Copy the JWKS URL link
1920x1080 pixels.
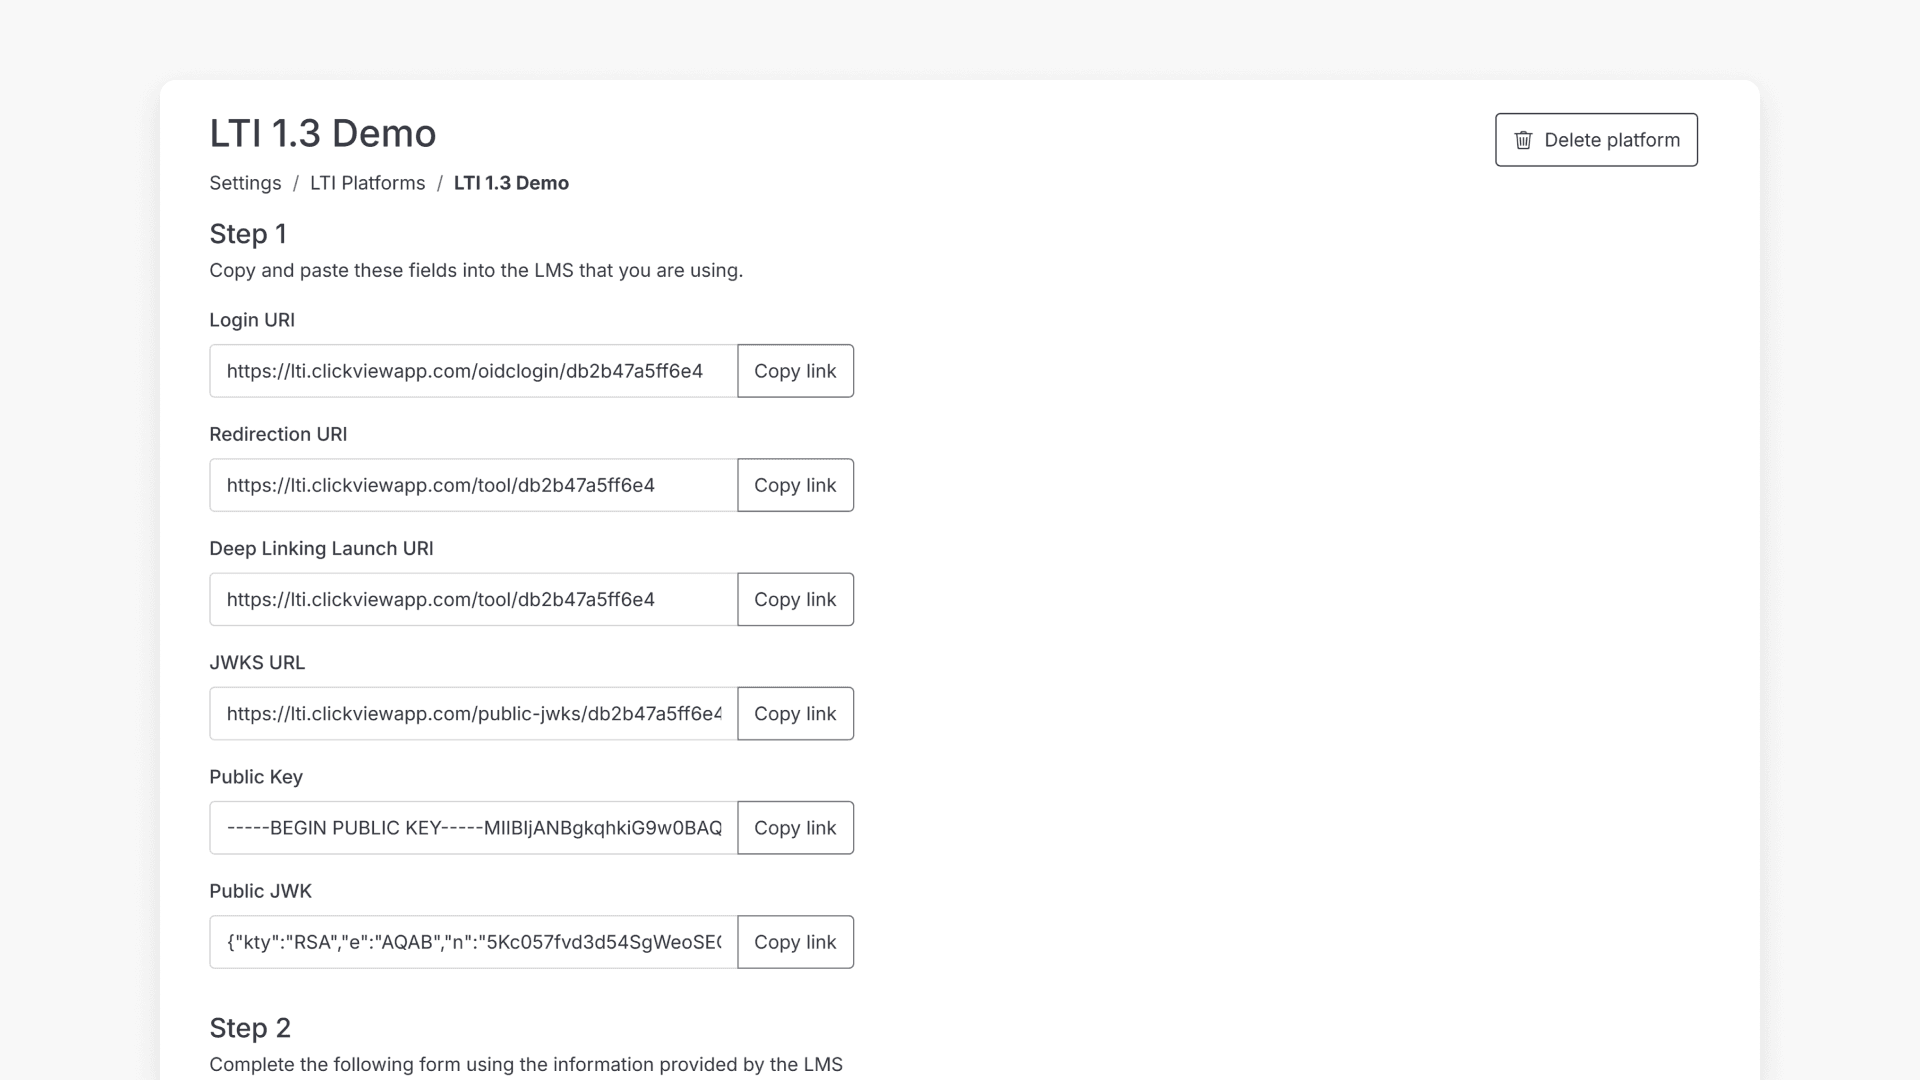tap(795, 713)
